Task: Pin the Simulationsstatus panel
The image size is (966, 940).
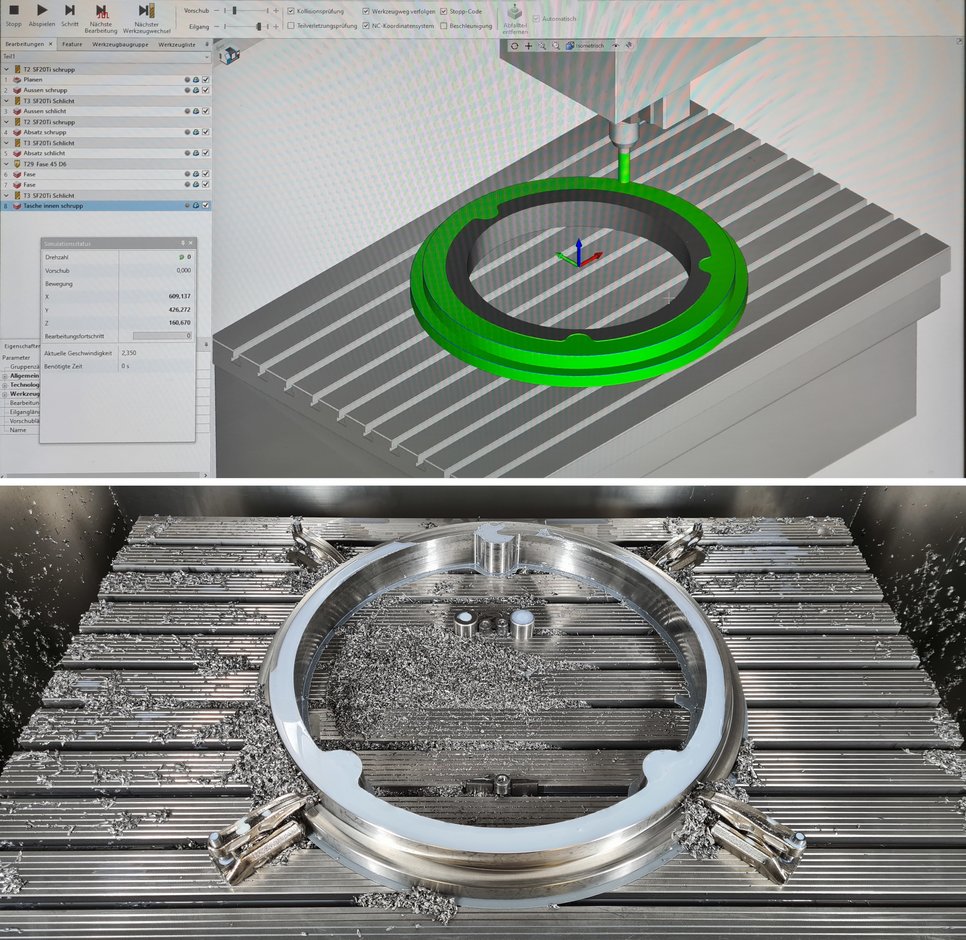Action: click(x=182, y=243)
